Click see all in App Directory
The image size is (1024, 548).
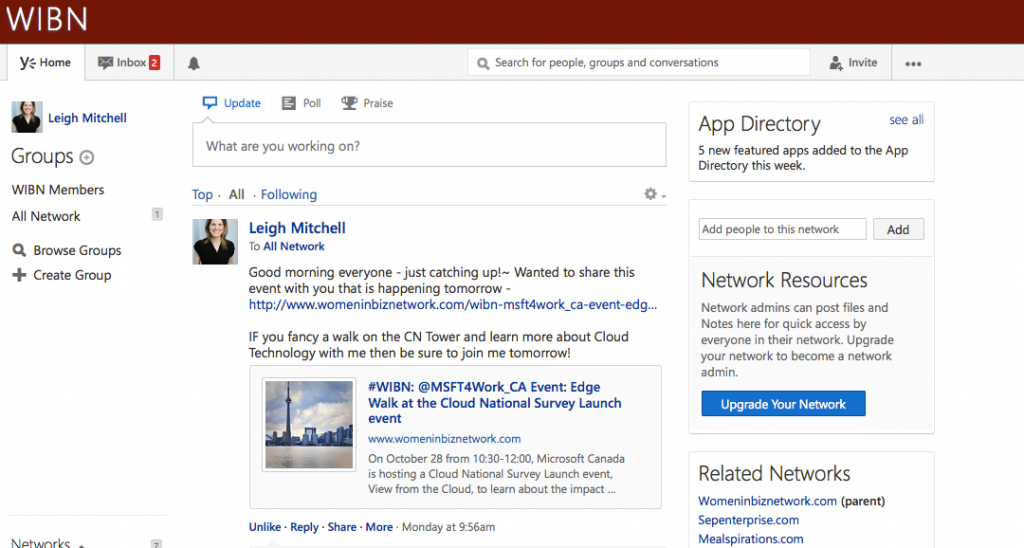click(x=906, y=120)
